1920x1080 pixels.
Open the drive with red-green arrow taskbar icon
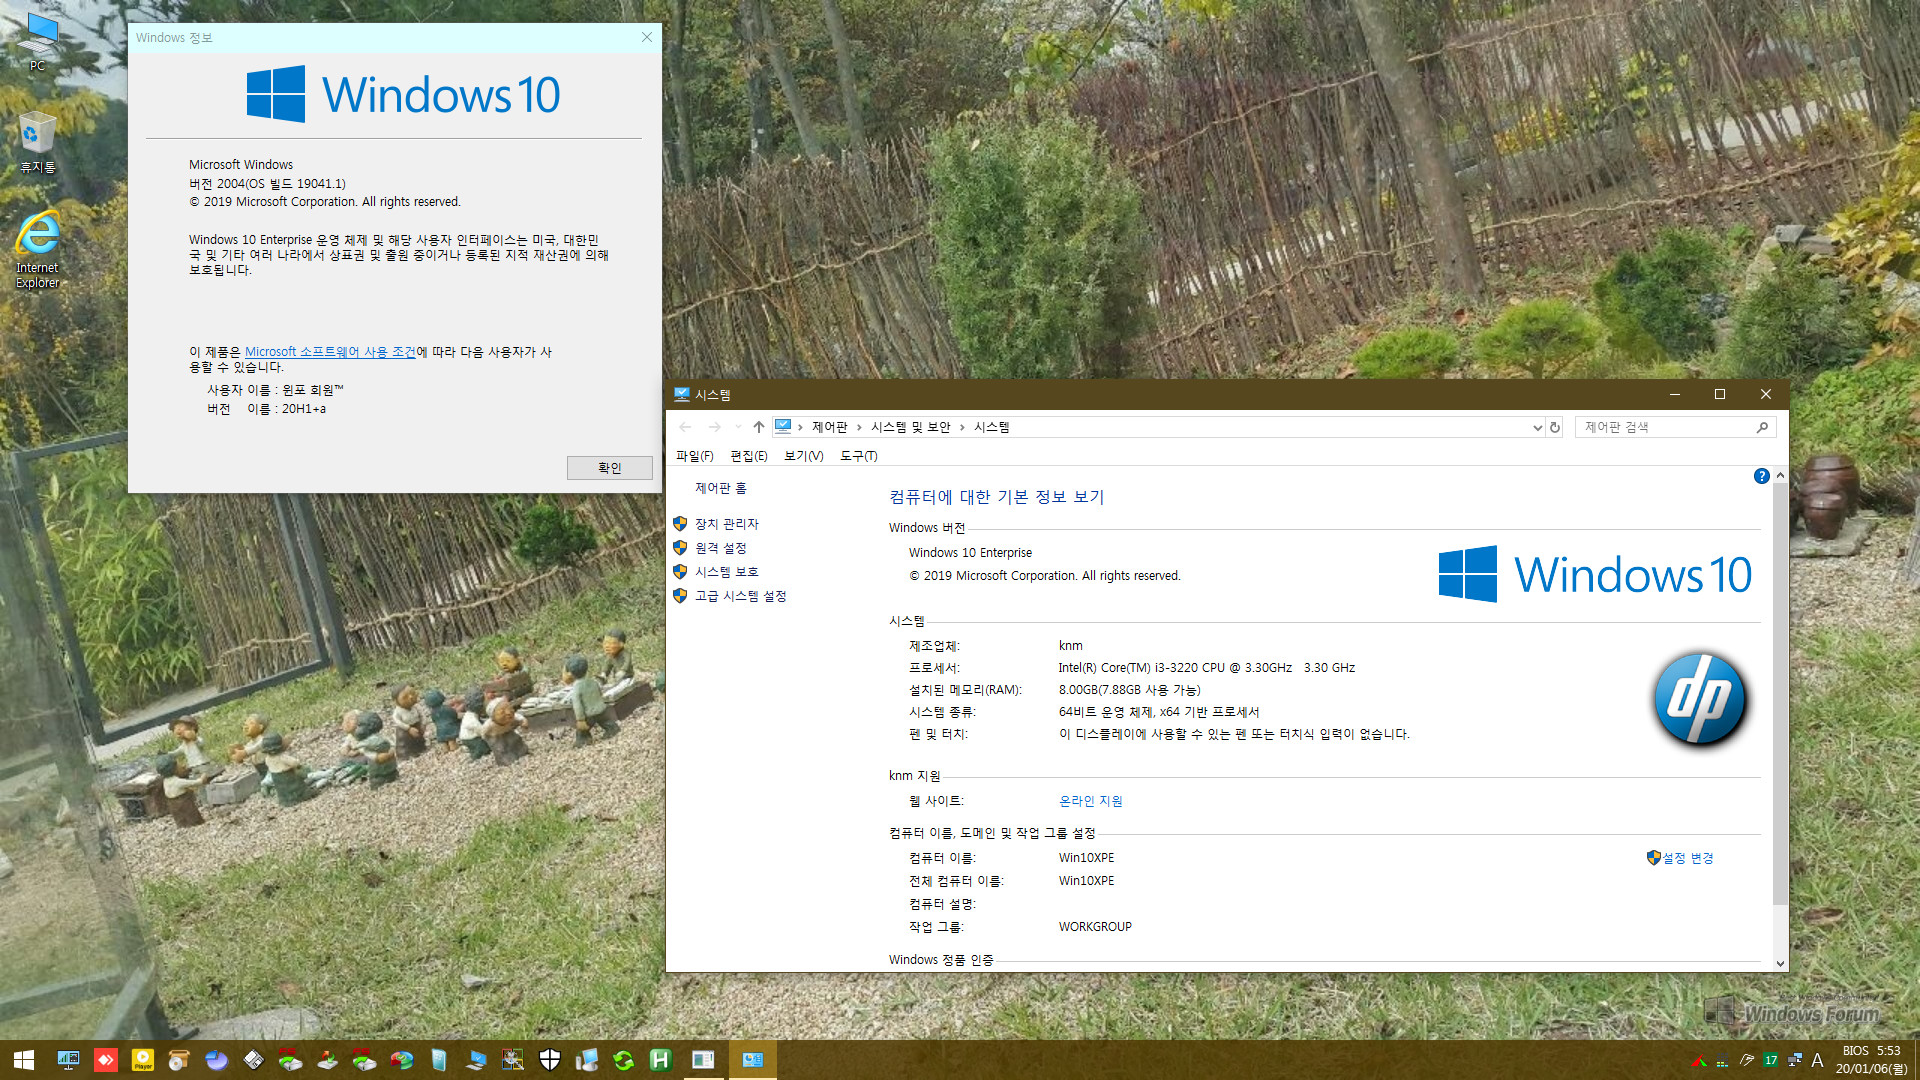[328, 1060]
